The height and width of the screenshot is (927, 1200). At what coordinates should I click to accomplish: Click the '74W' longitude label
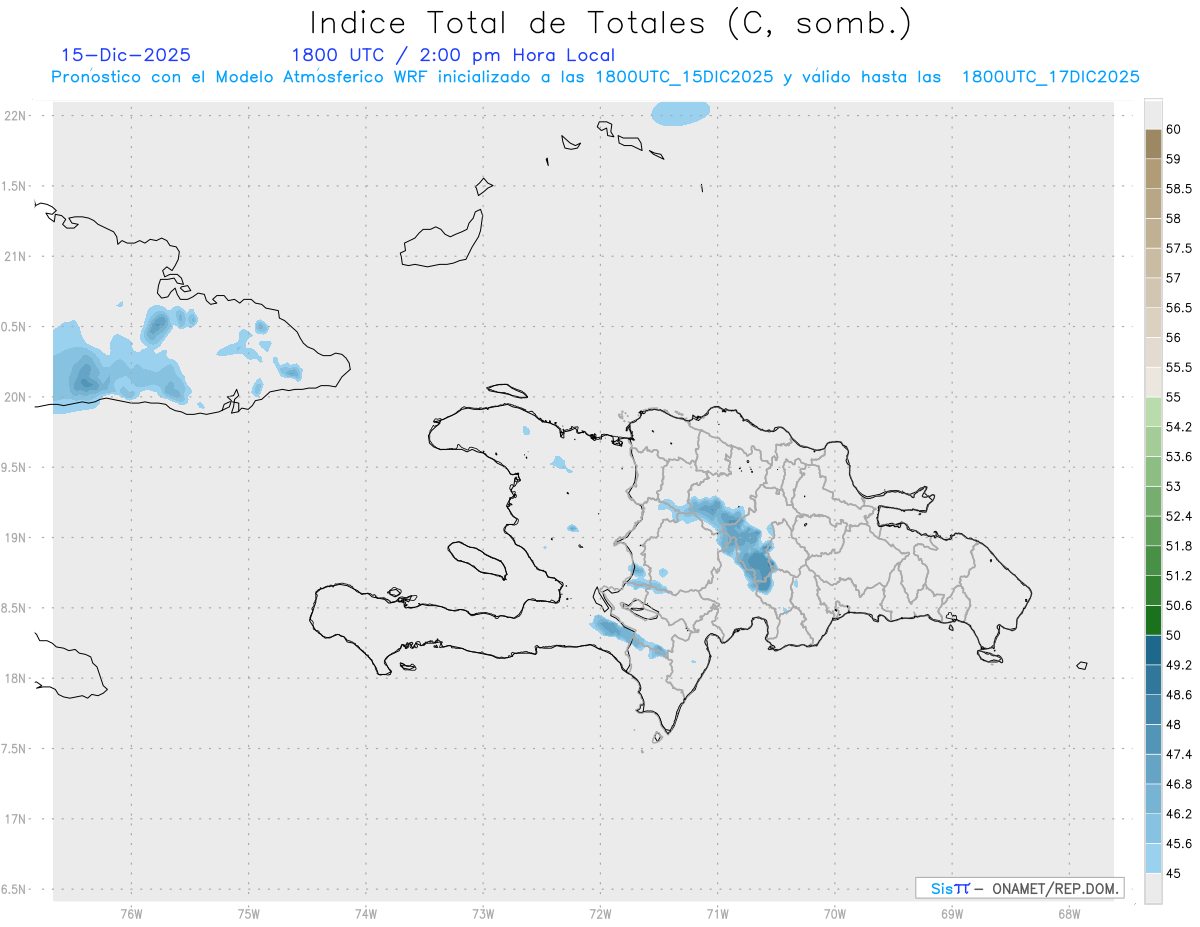[x=366, y=913]
